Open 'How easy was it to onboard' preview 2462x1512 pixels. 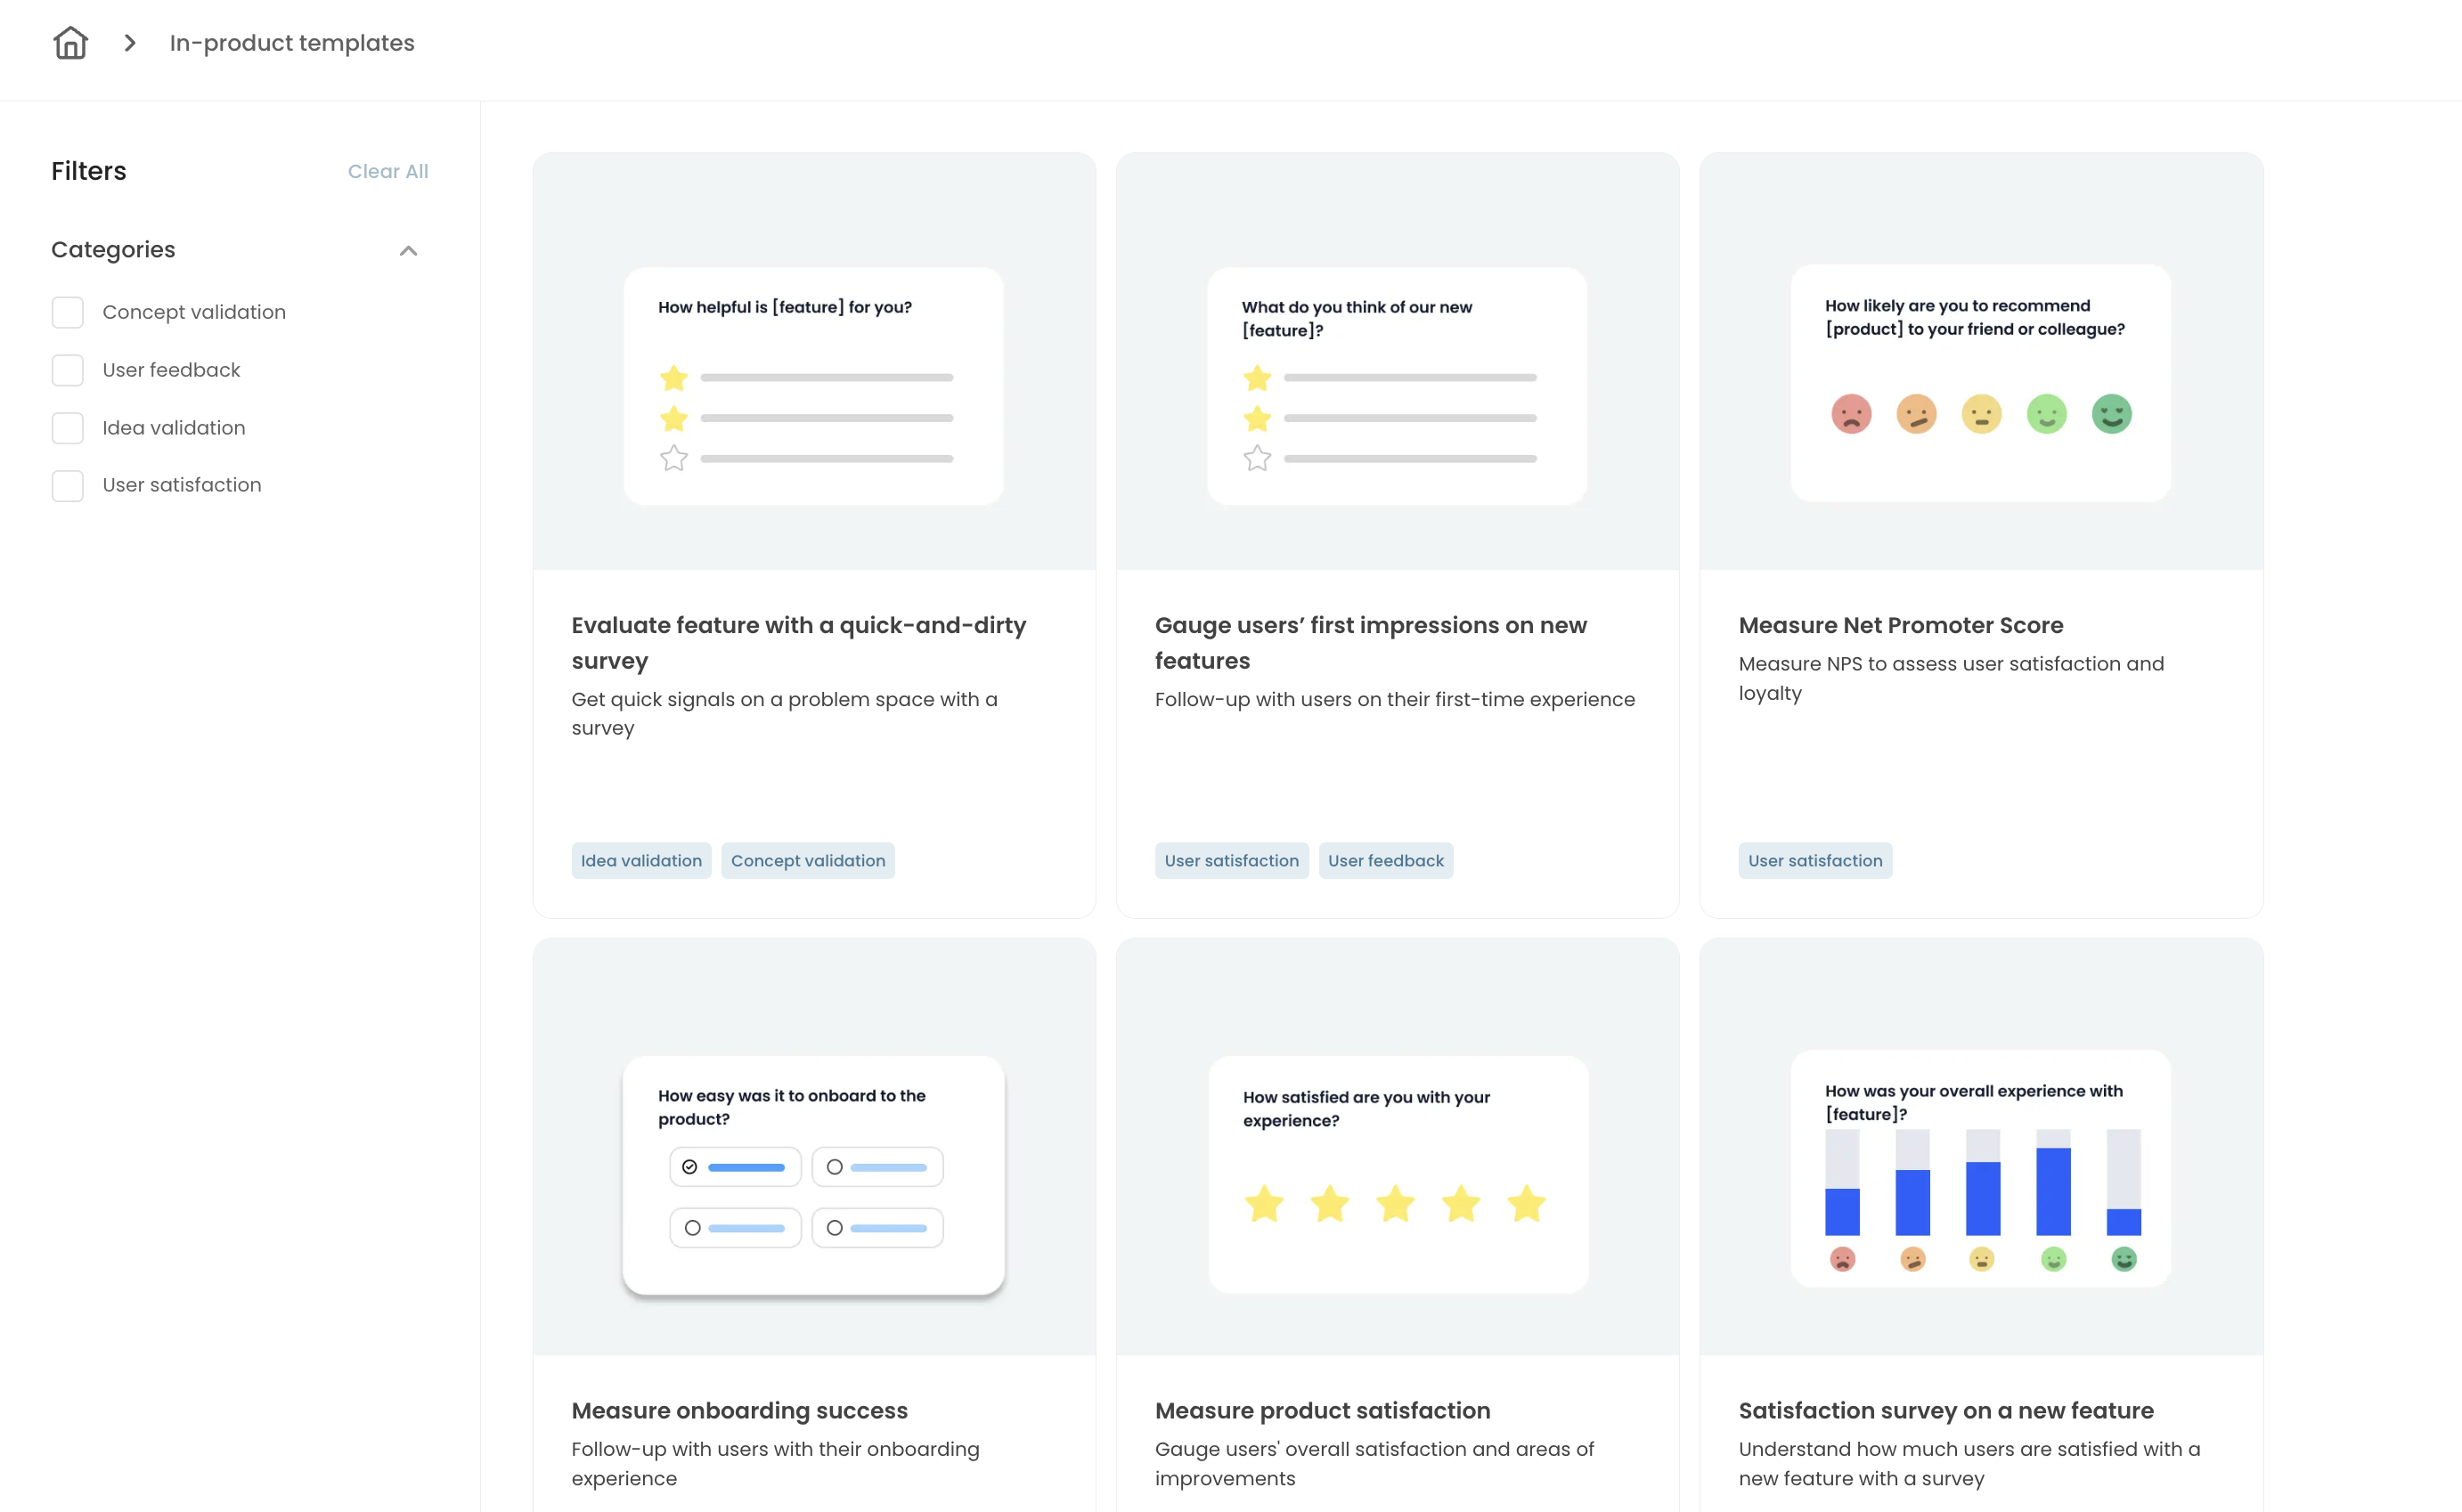pyautogui.click(x=813, y=1175)
